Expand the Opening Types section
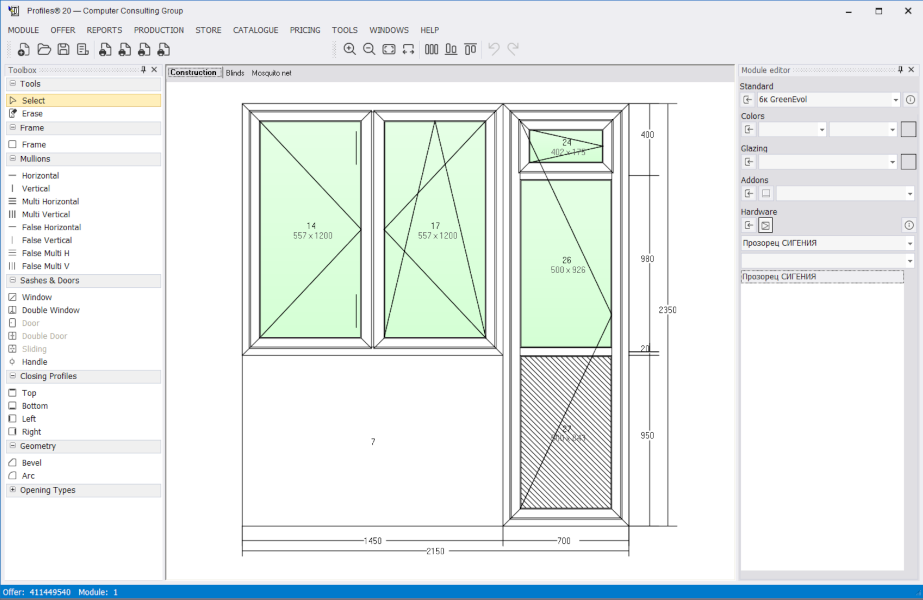The image size is (923, 600). [x=12, y=489]
